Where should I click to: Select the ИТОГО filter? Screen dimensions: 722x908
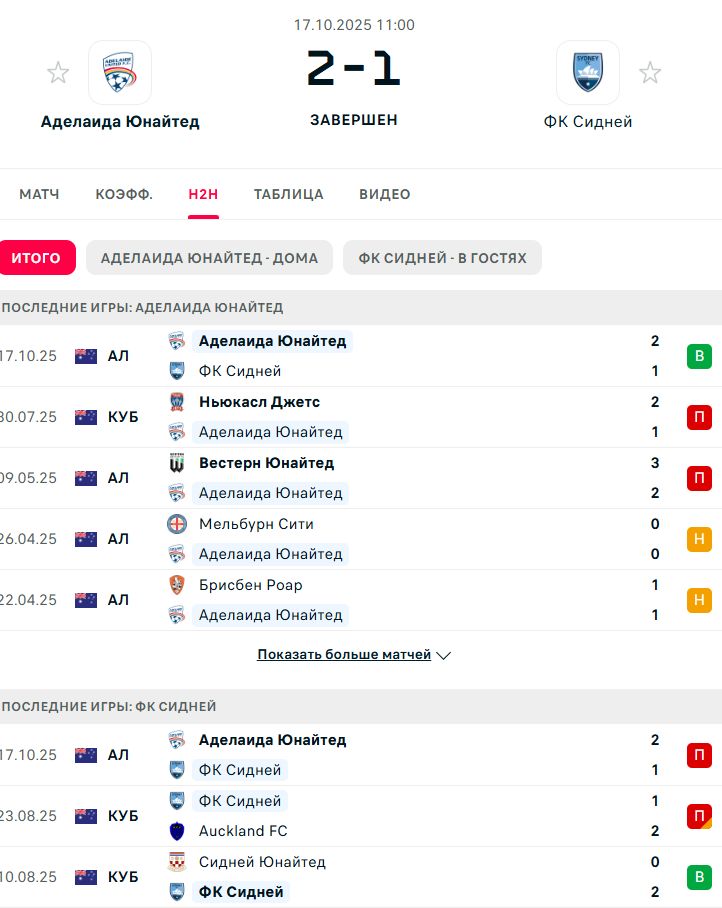[x=36, y=258]
